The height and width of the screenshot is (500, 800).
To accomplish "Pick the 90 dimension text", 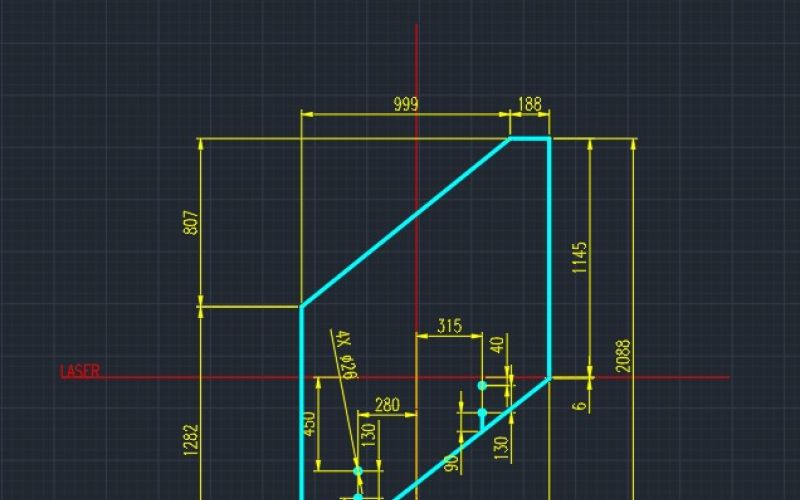I will tap(451, 463).
